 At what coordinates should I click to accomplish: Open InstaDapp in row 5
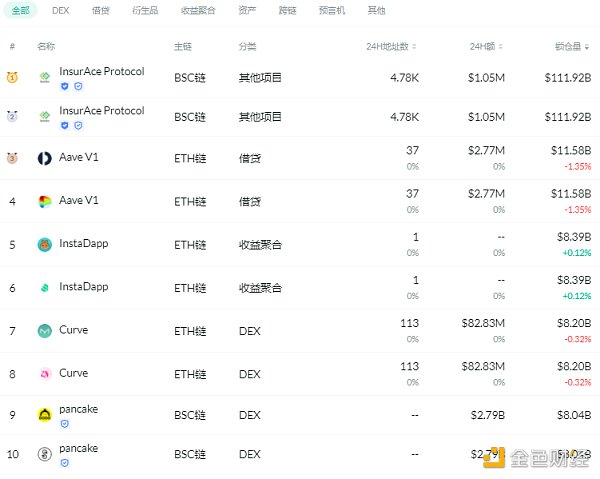(x=84, y=244)
